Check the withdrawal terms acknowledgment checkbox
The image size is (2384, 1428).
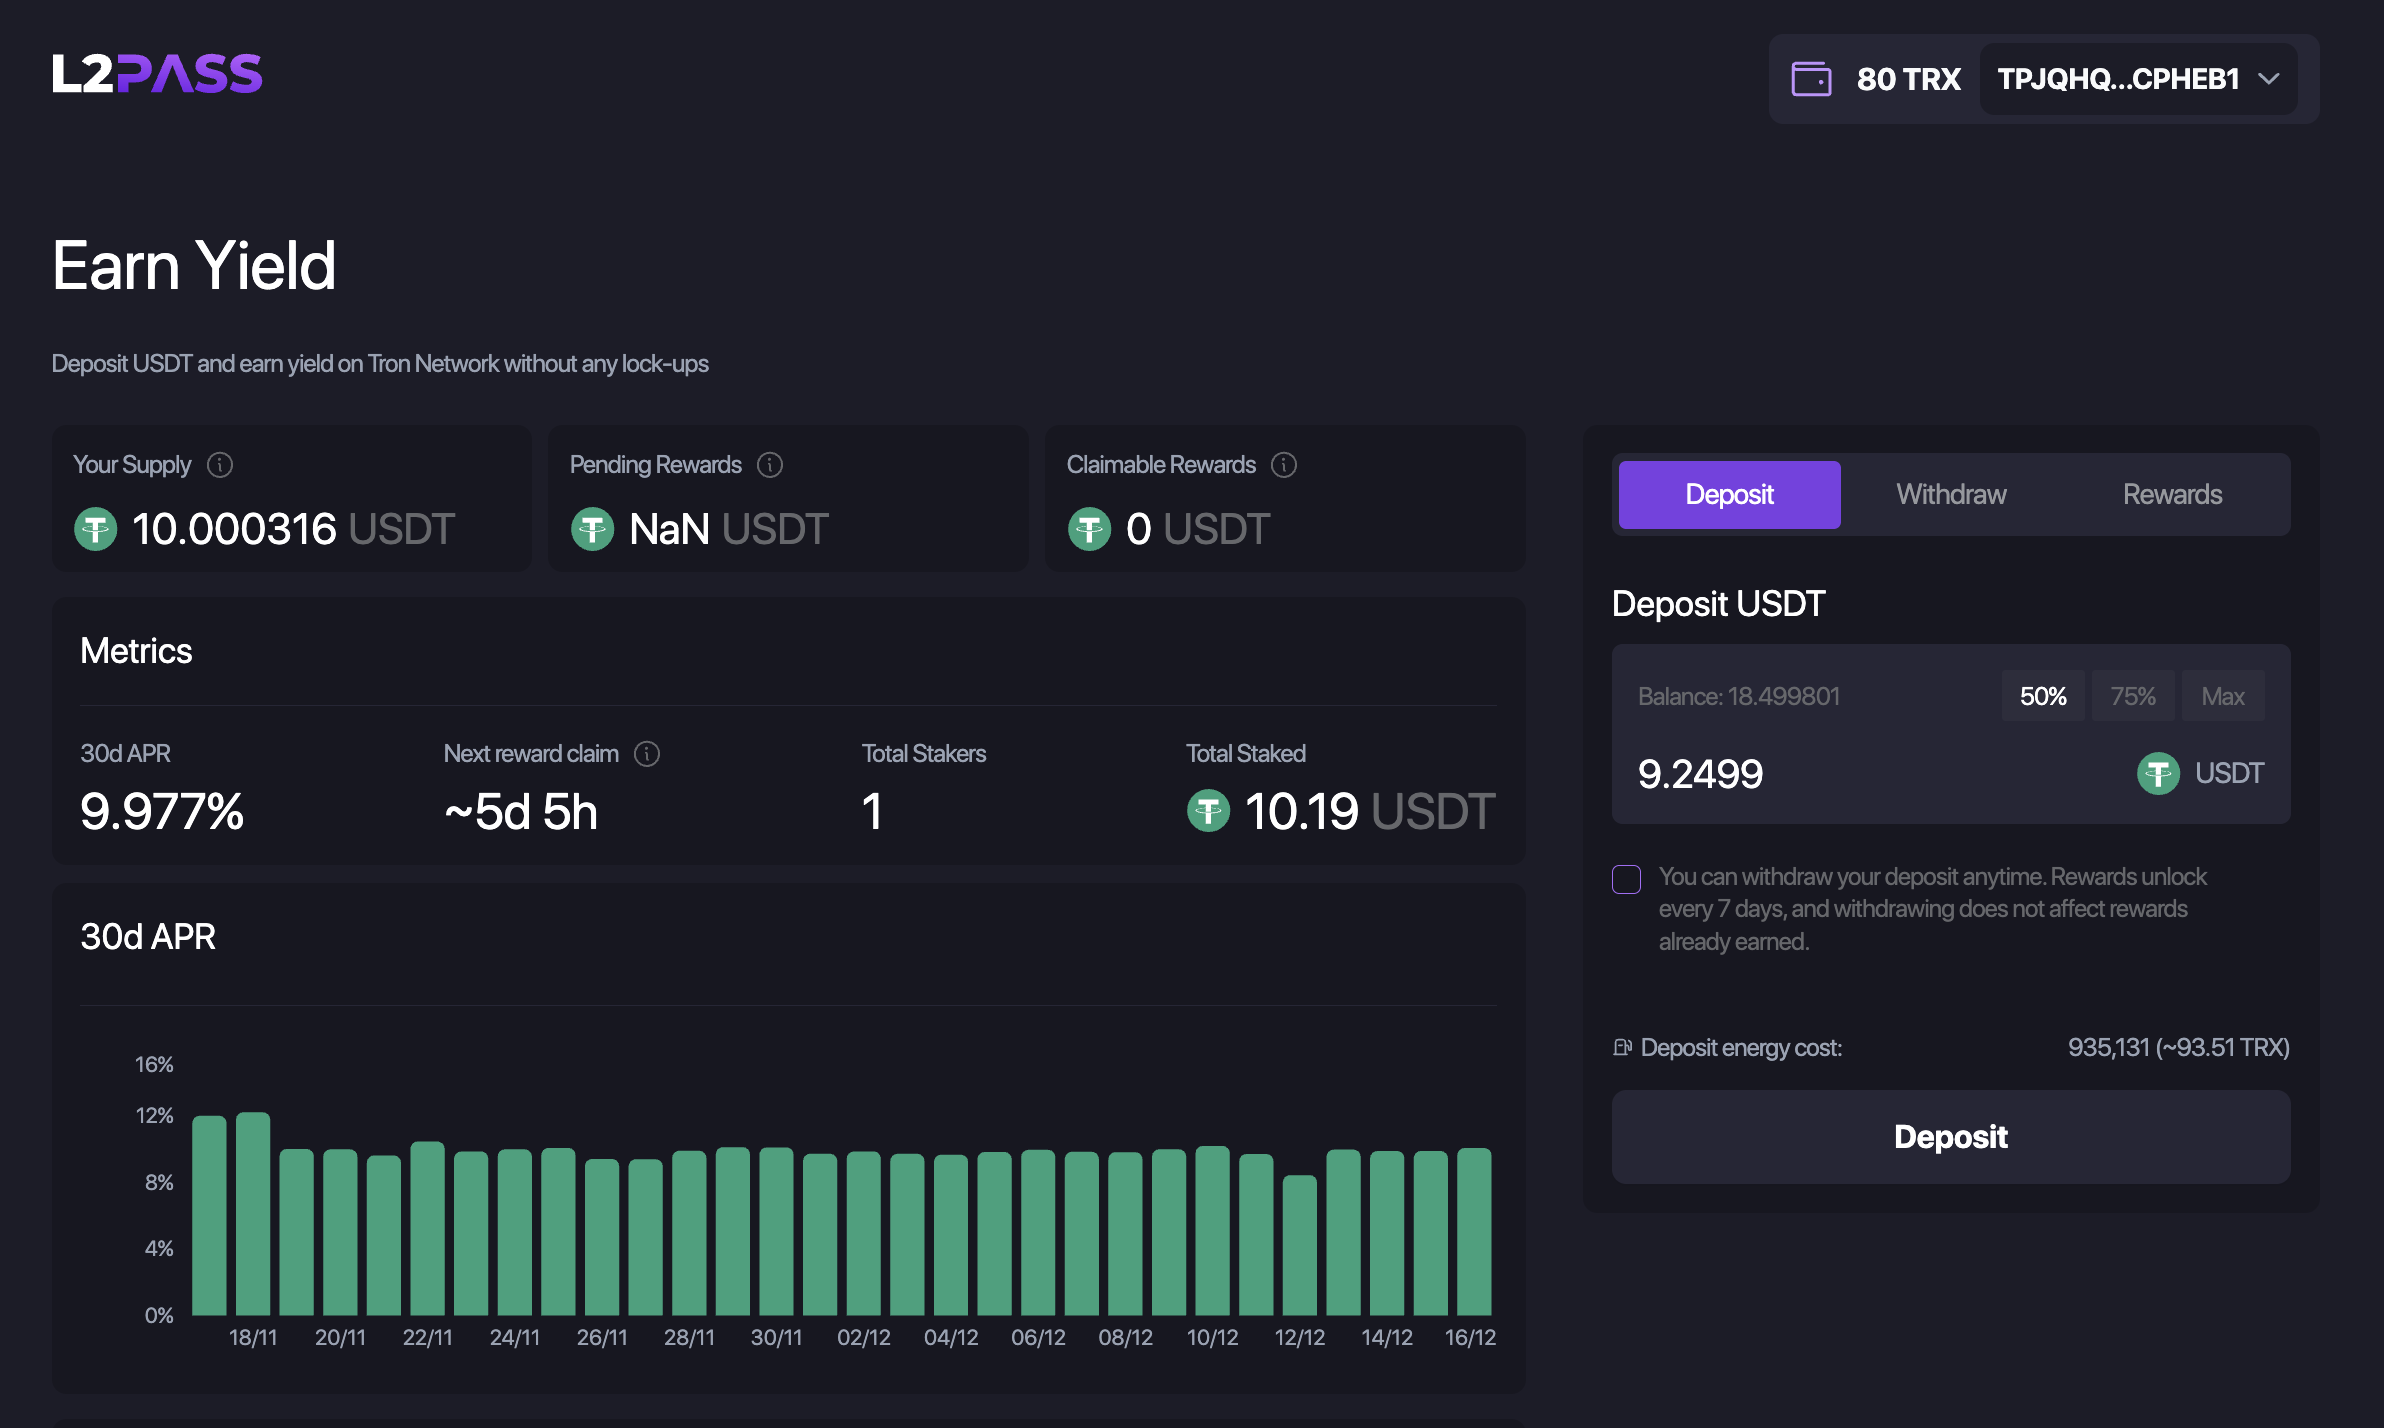tap(1626, 879)
